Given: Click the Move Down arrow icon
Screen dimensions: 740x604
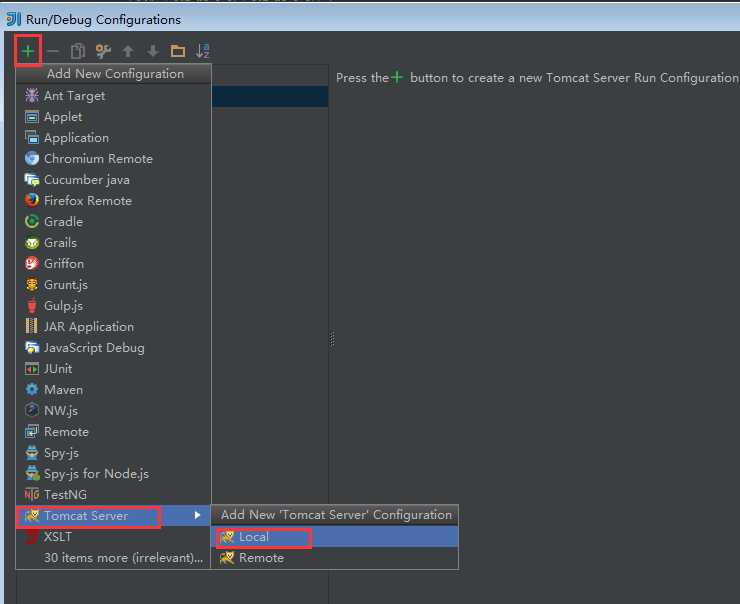Looking at the screenshot, I should 153,50.
